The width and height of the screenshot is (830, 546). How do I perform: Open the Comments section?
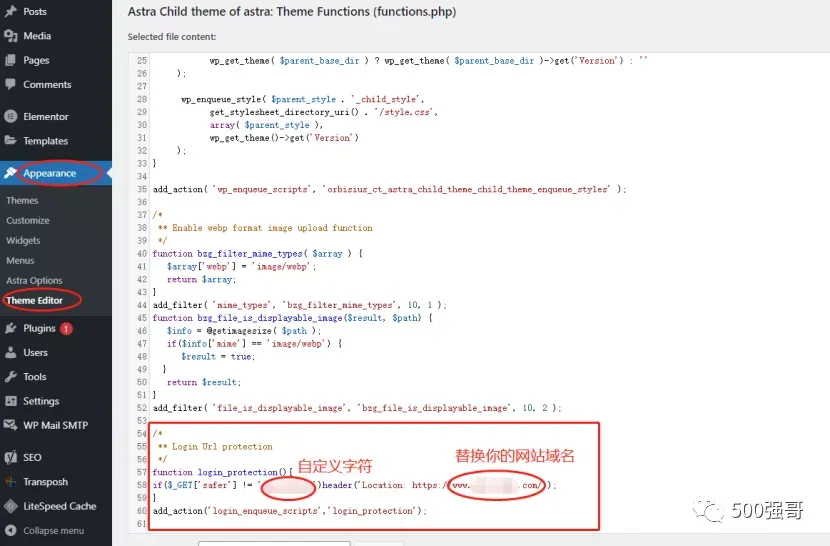(x=47, y=84)
